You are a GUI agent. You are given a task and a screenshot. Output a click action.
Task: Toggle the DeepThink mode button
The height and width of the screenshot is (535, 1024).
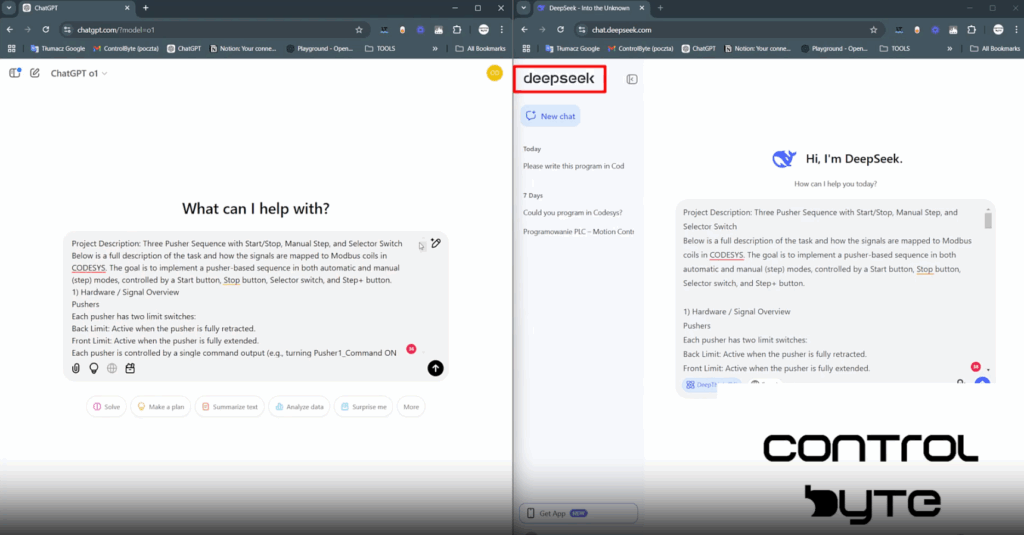(x=700, y=384)
